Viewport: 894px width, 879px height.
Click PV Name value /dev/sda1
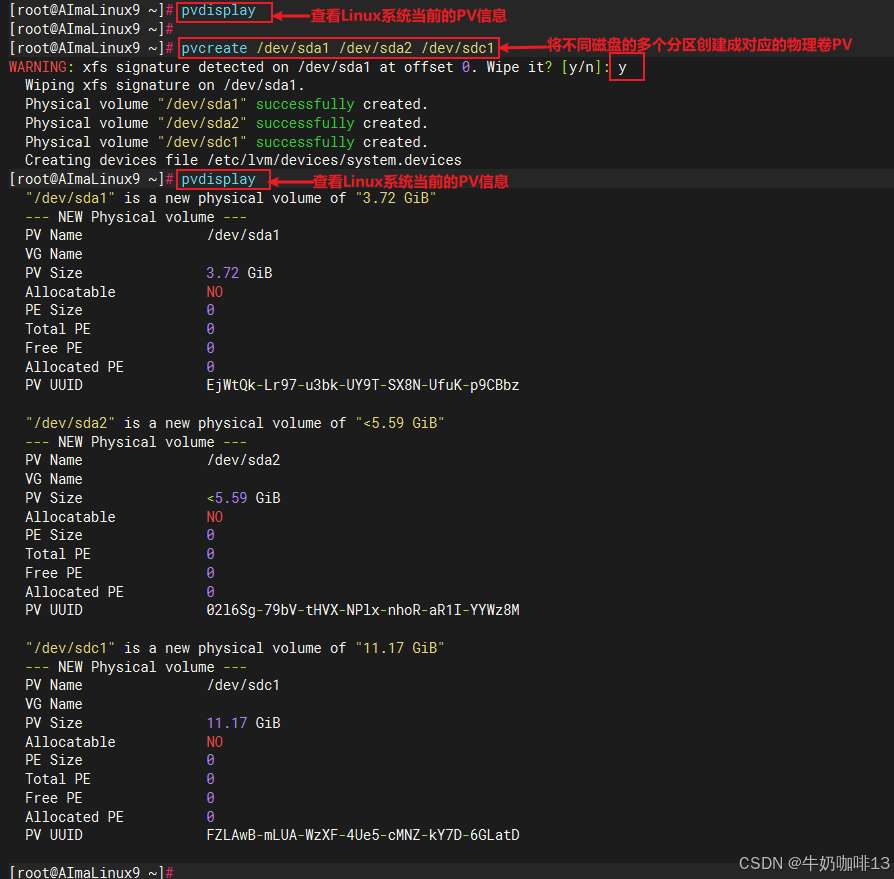[x=243, y=235]
